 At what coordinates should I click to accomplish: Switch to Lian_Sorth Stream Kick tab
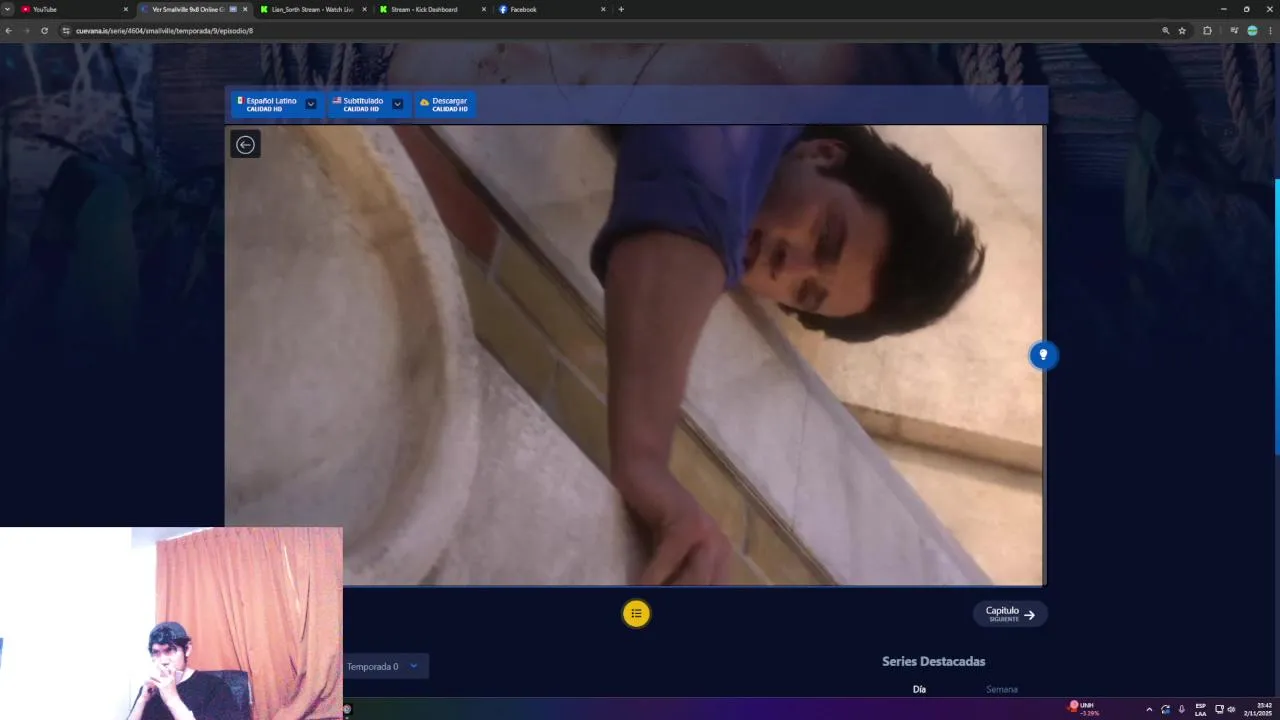pyautogui.click(x=312, y=9)
